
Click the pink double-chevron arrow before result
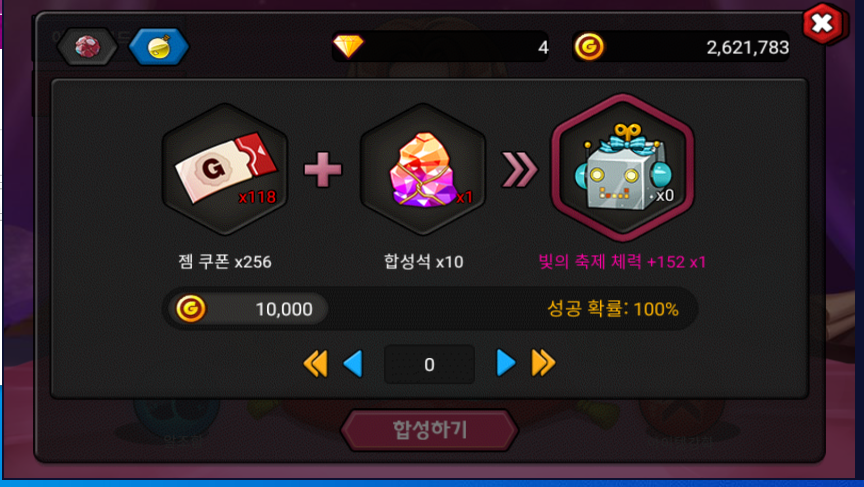(520, 169)
